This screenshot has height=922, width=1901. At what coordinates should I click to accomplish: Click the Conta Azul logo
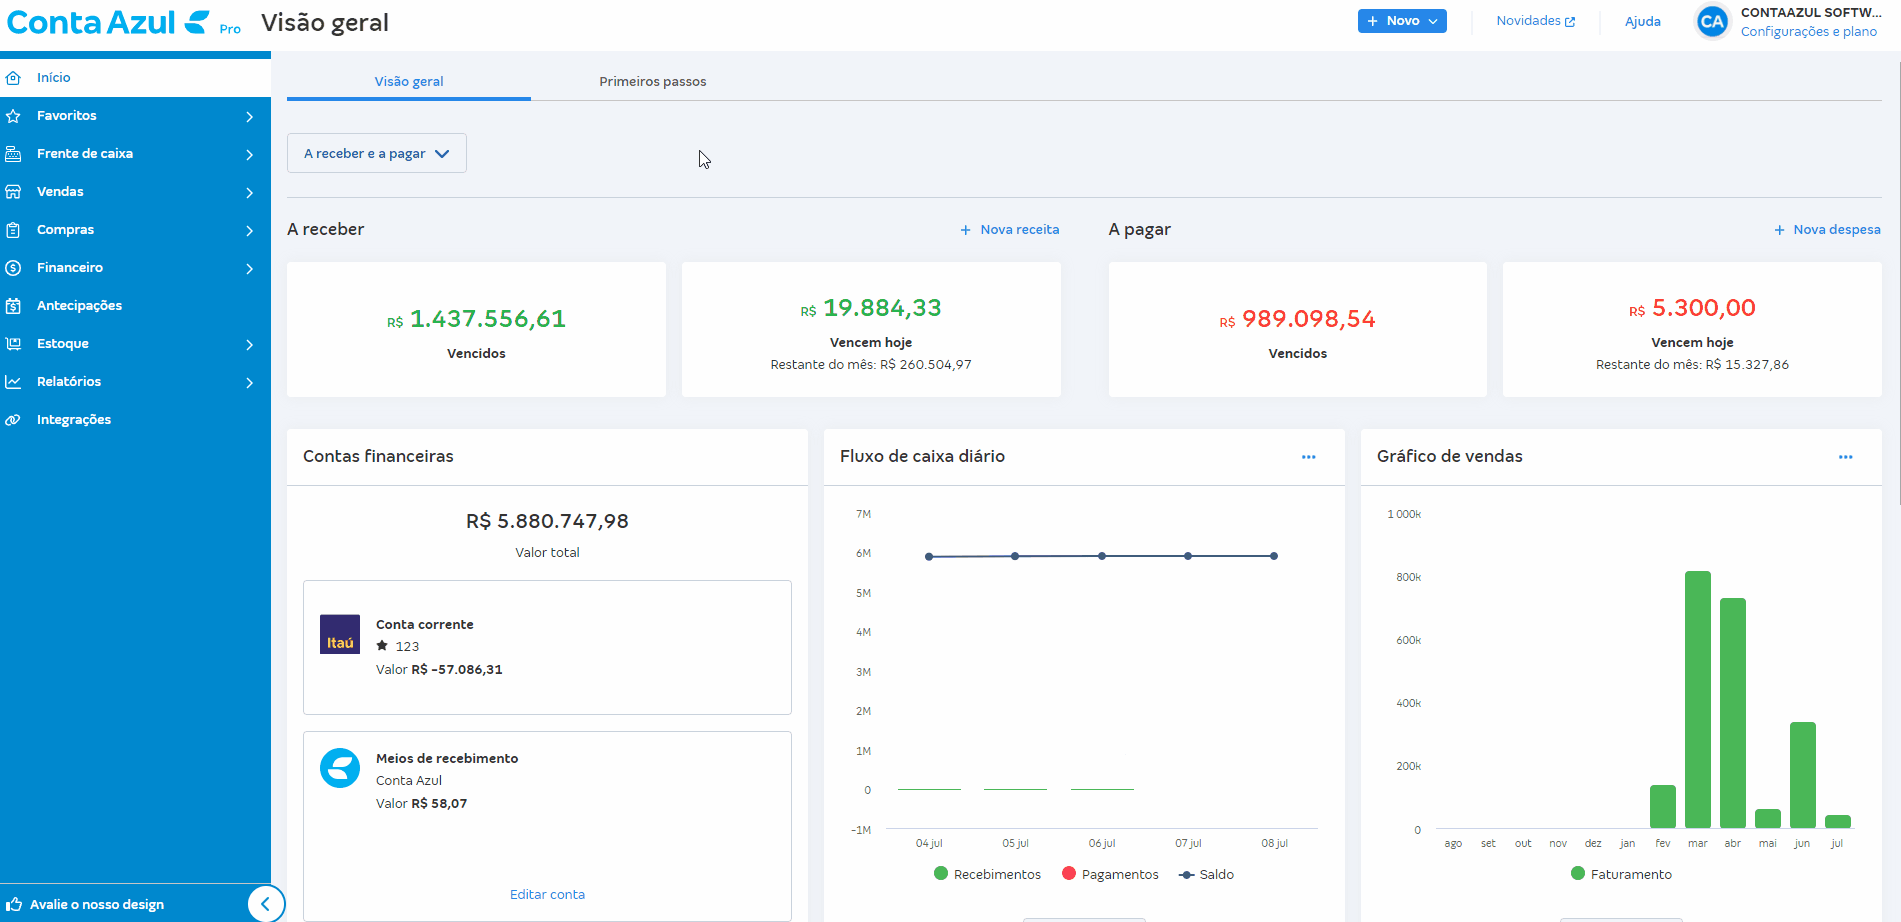tap(109, 22)
